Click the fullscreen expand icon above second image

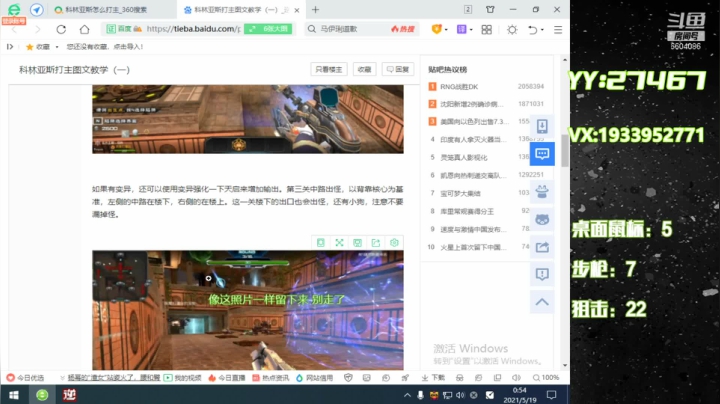[339, 243]
